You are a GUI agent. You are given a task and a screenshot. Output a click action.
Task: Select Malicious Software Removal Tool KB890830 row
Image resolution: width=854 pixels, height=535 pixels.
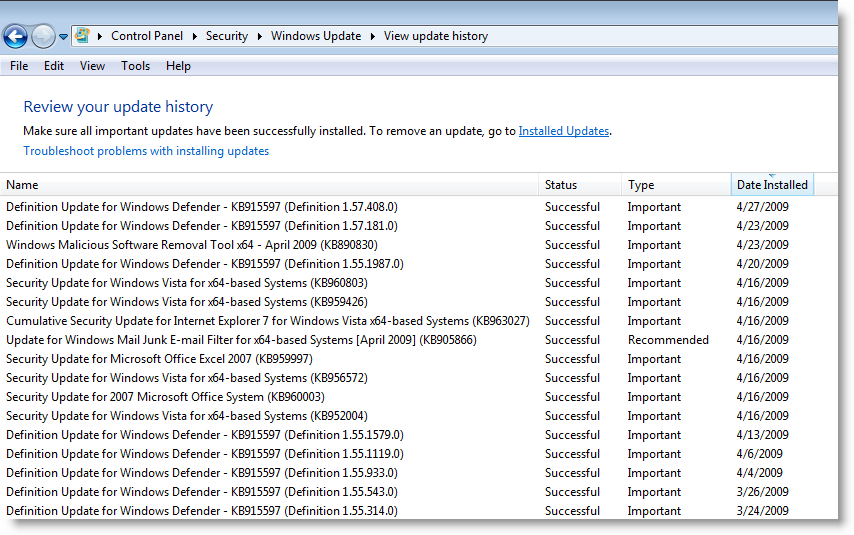[x=419, y=245]
